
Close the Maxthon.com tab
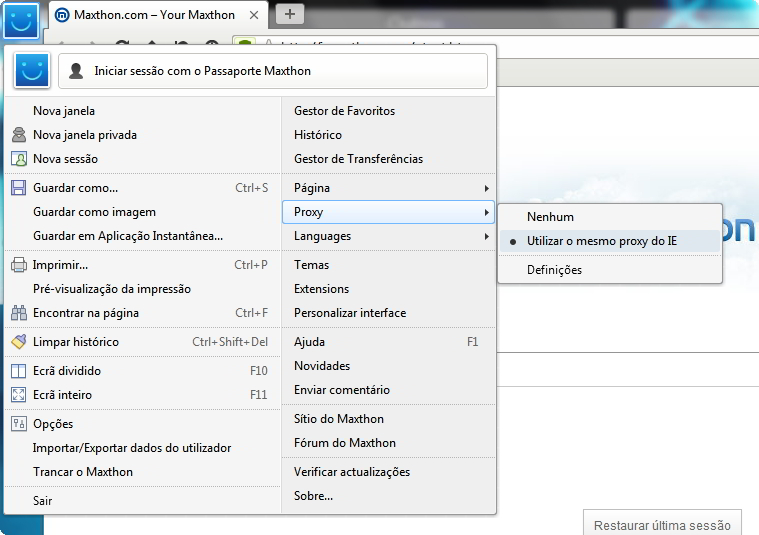[x=254, y=15]
